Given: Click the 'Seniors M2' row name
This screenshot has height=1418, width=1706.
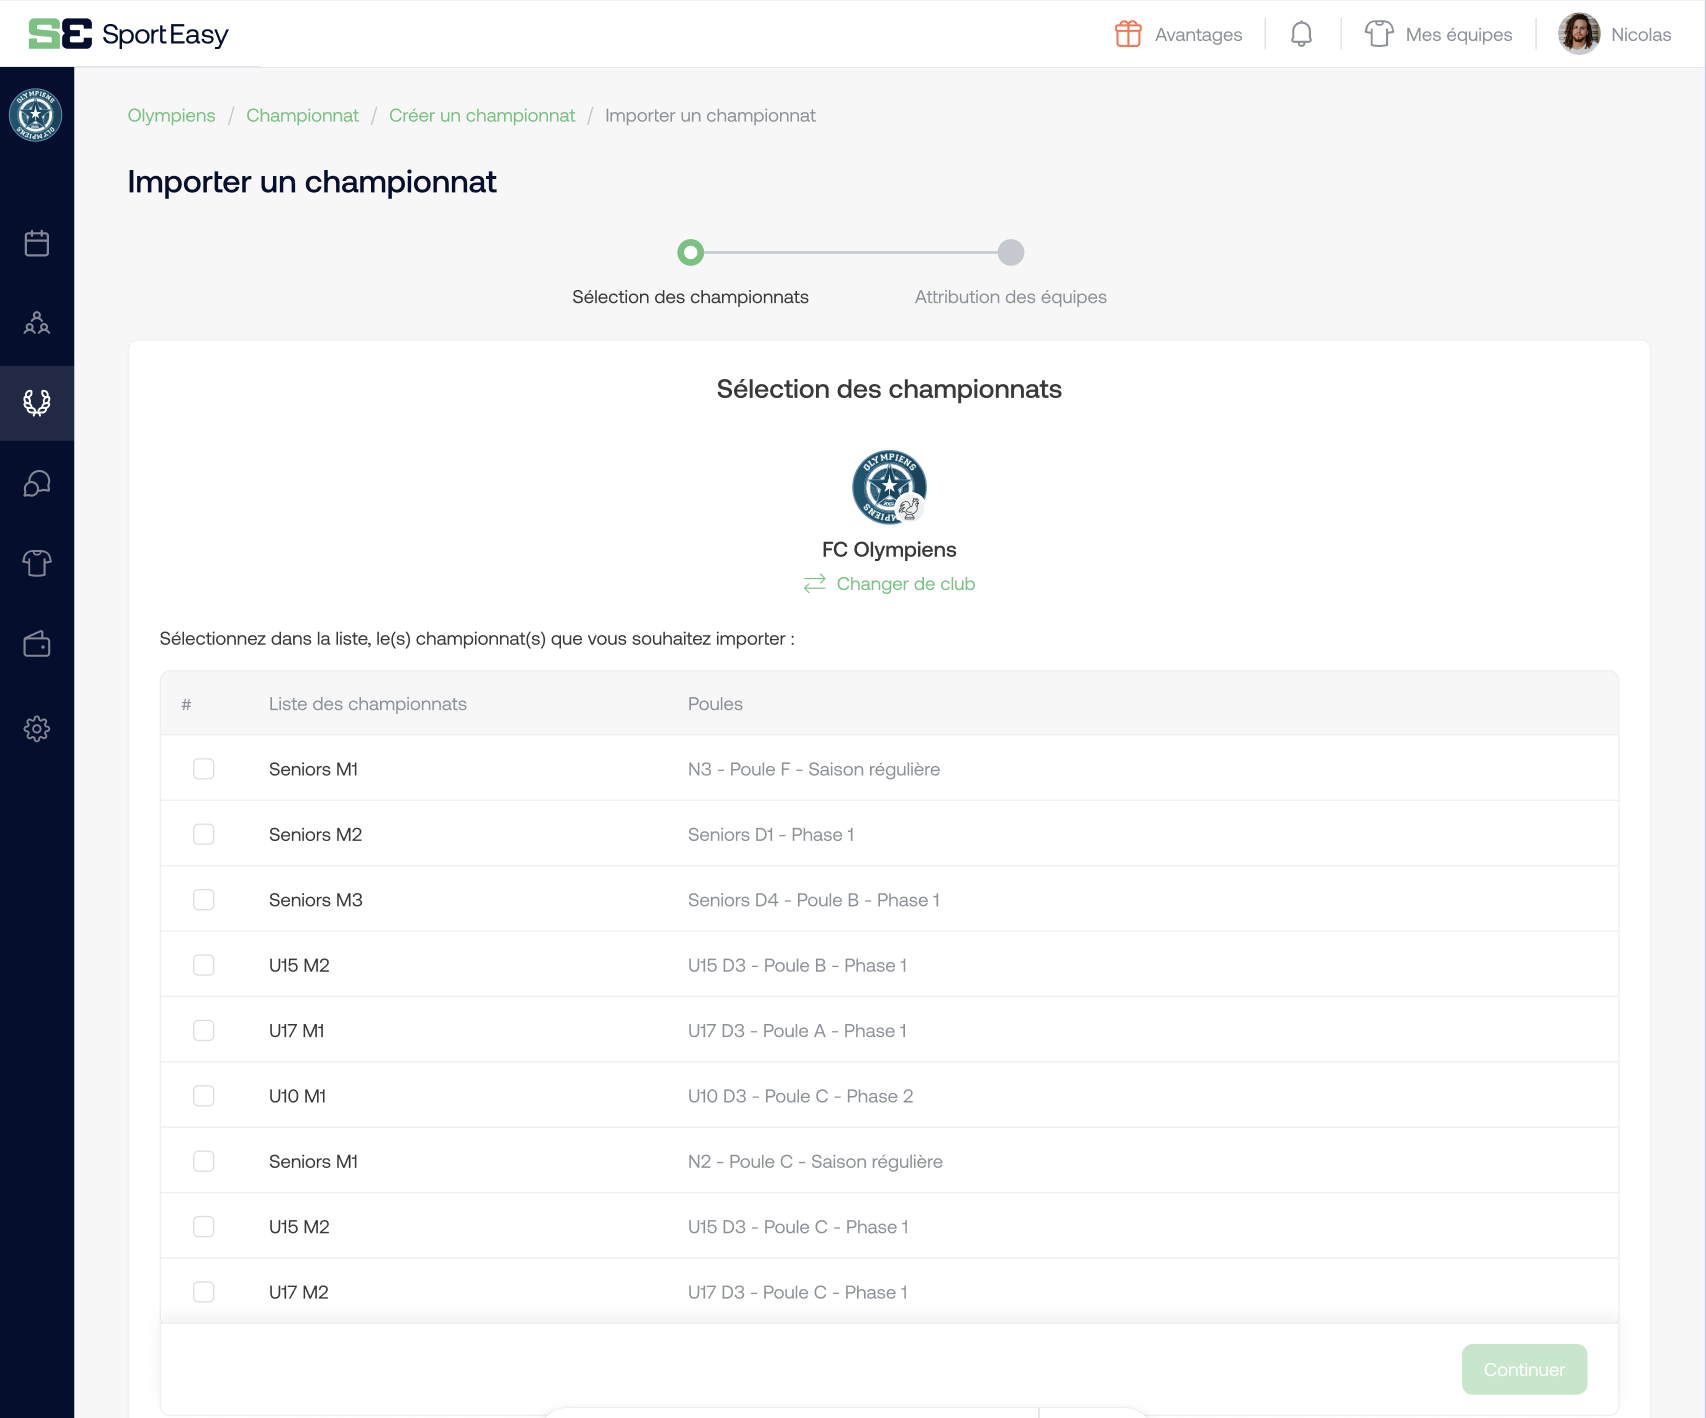Looking at the screenshot, I should coord(315,834).
